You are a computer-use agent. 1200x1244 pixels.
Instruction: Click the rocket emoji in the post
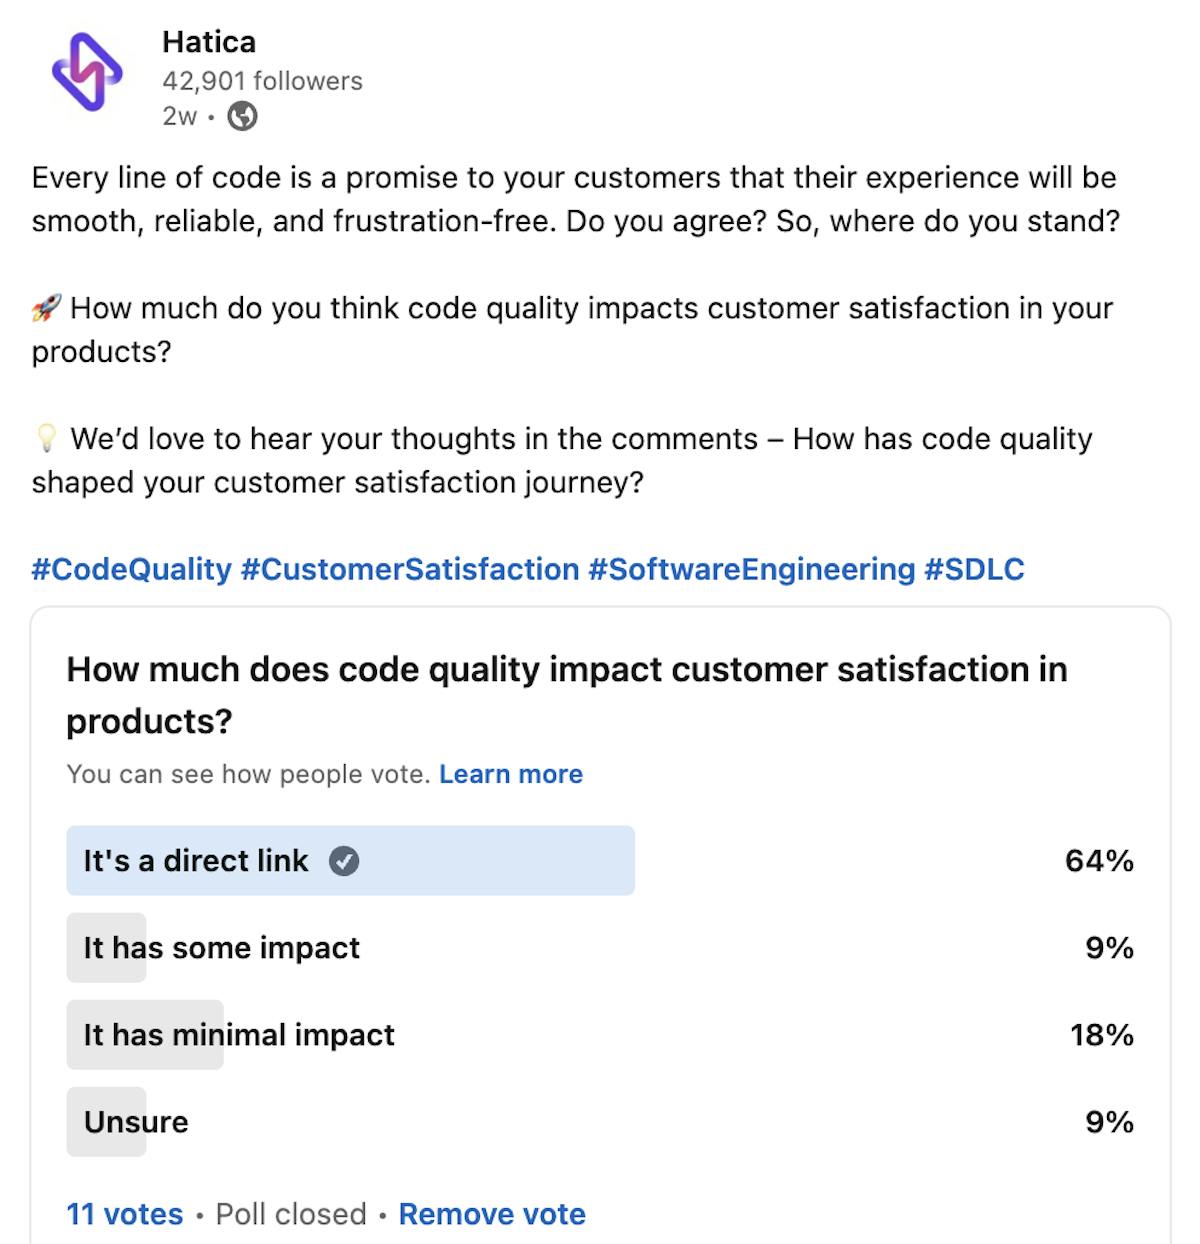coord(44,308)
